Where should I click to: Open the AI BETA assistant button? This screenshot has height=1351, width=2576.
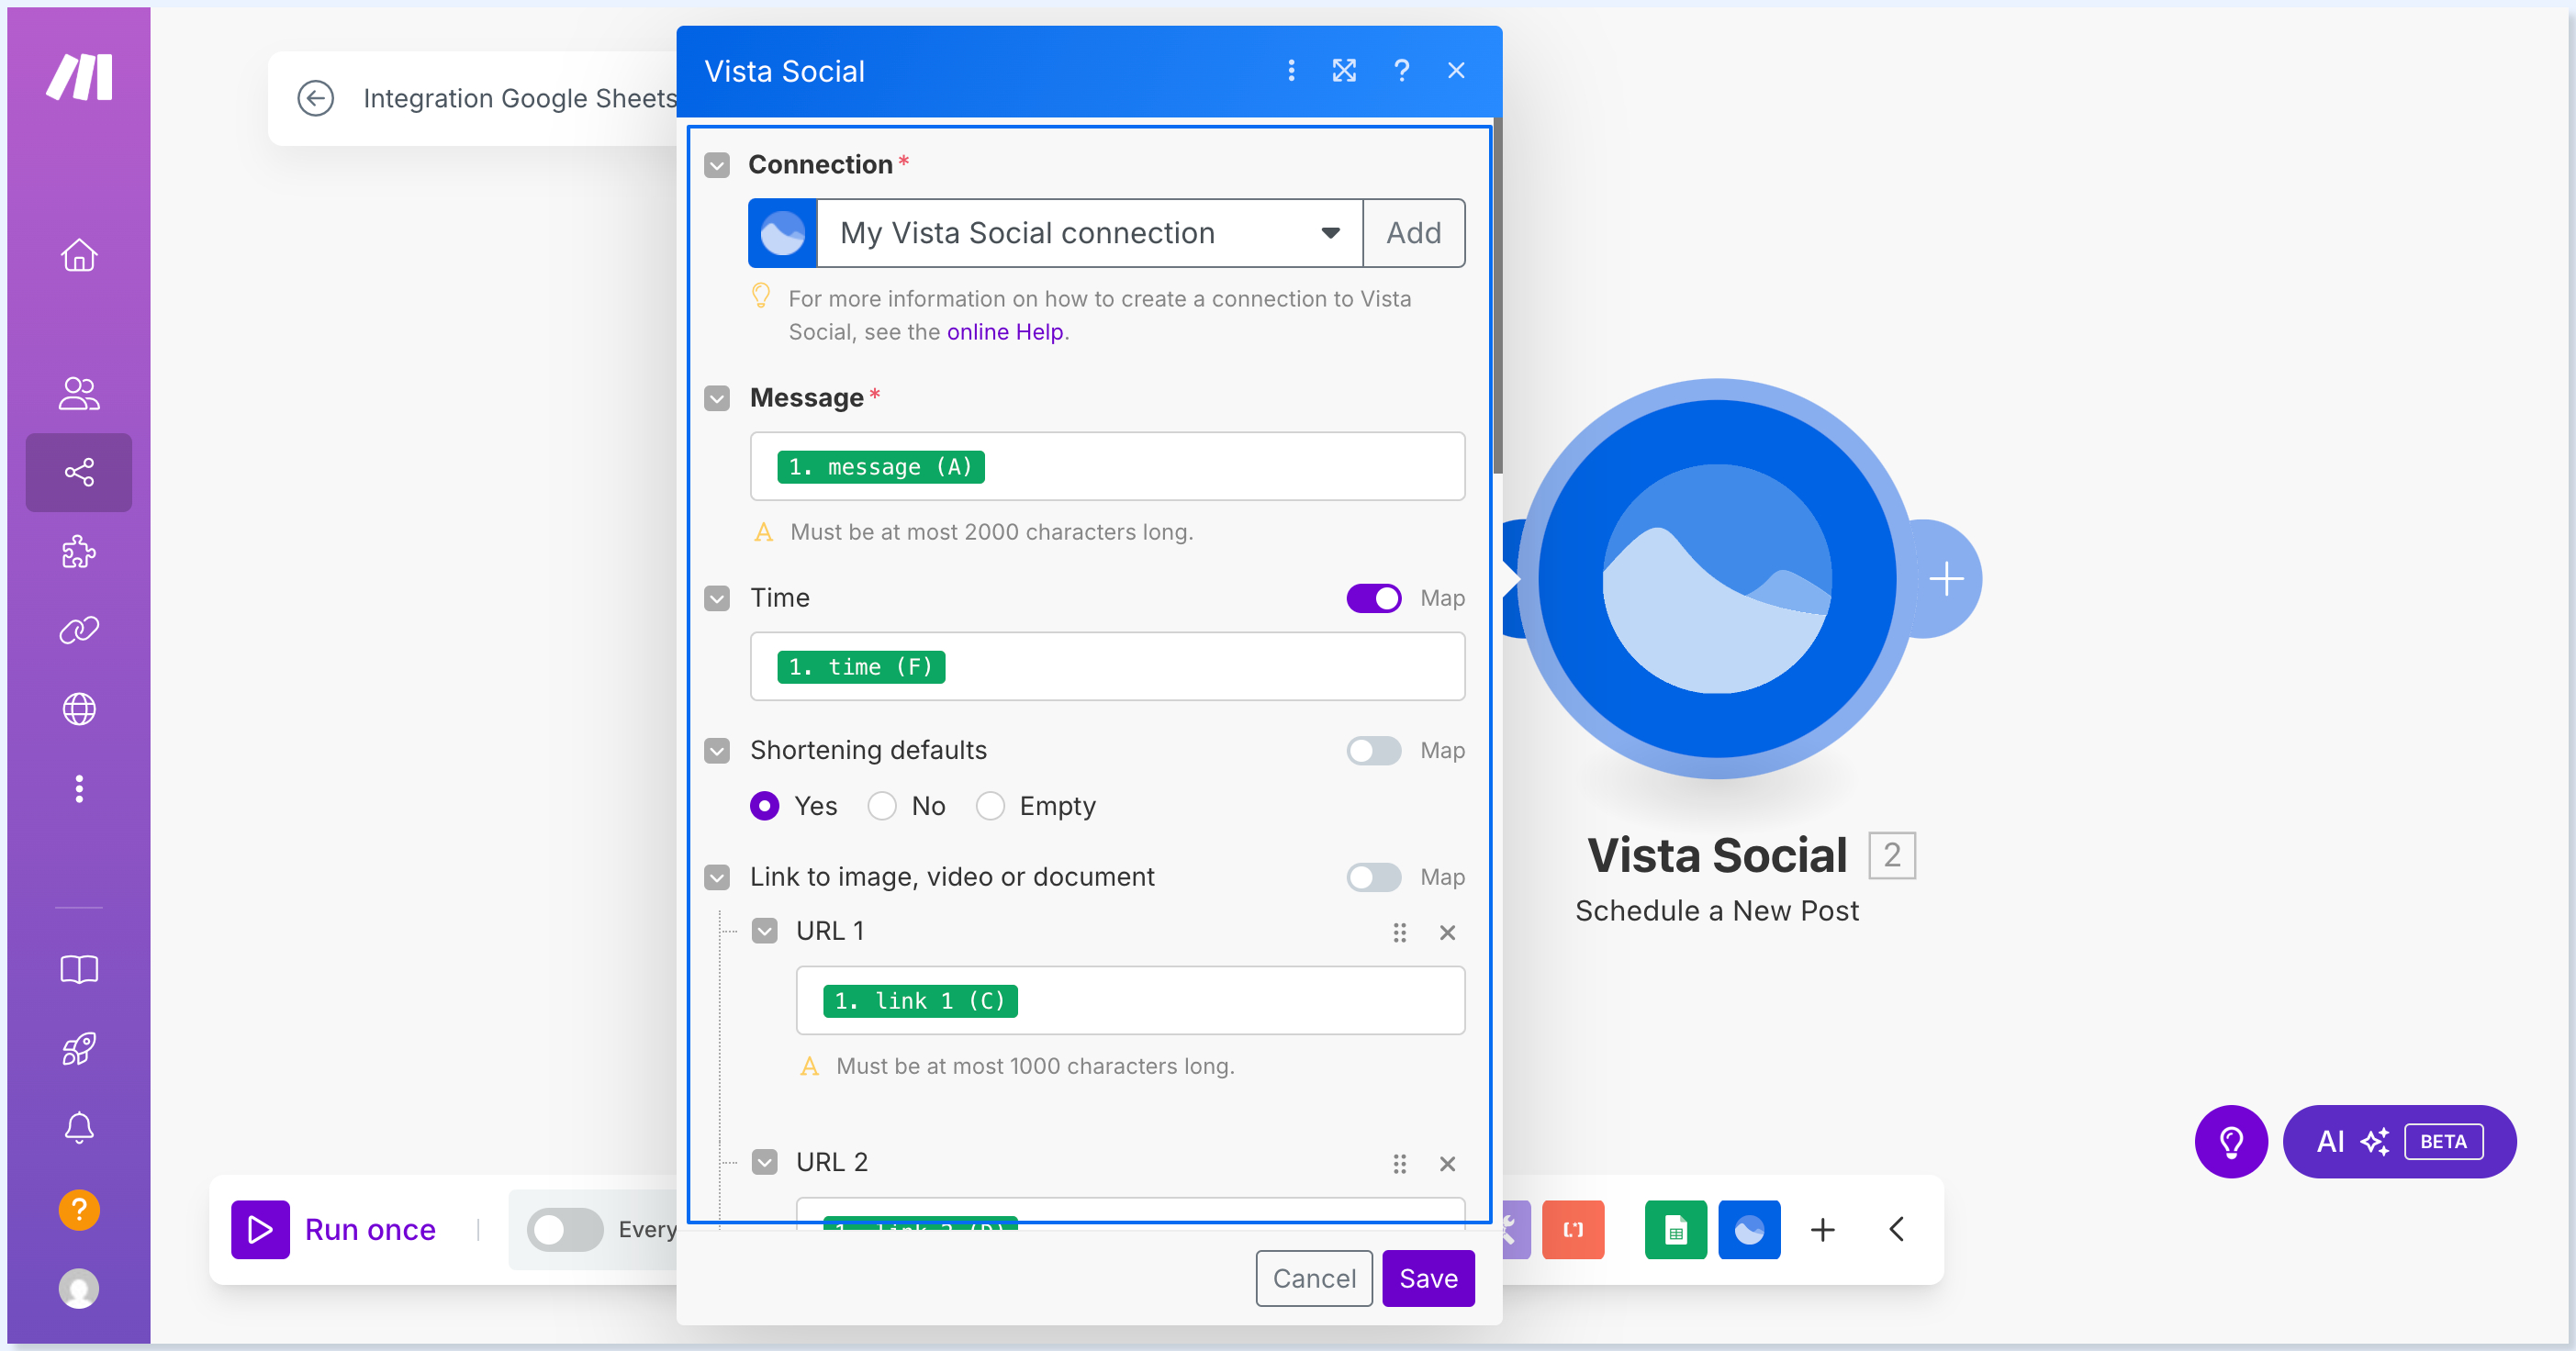click(2399, 1141)
